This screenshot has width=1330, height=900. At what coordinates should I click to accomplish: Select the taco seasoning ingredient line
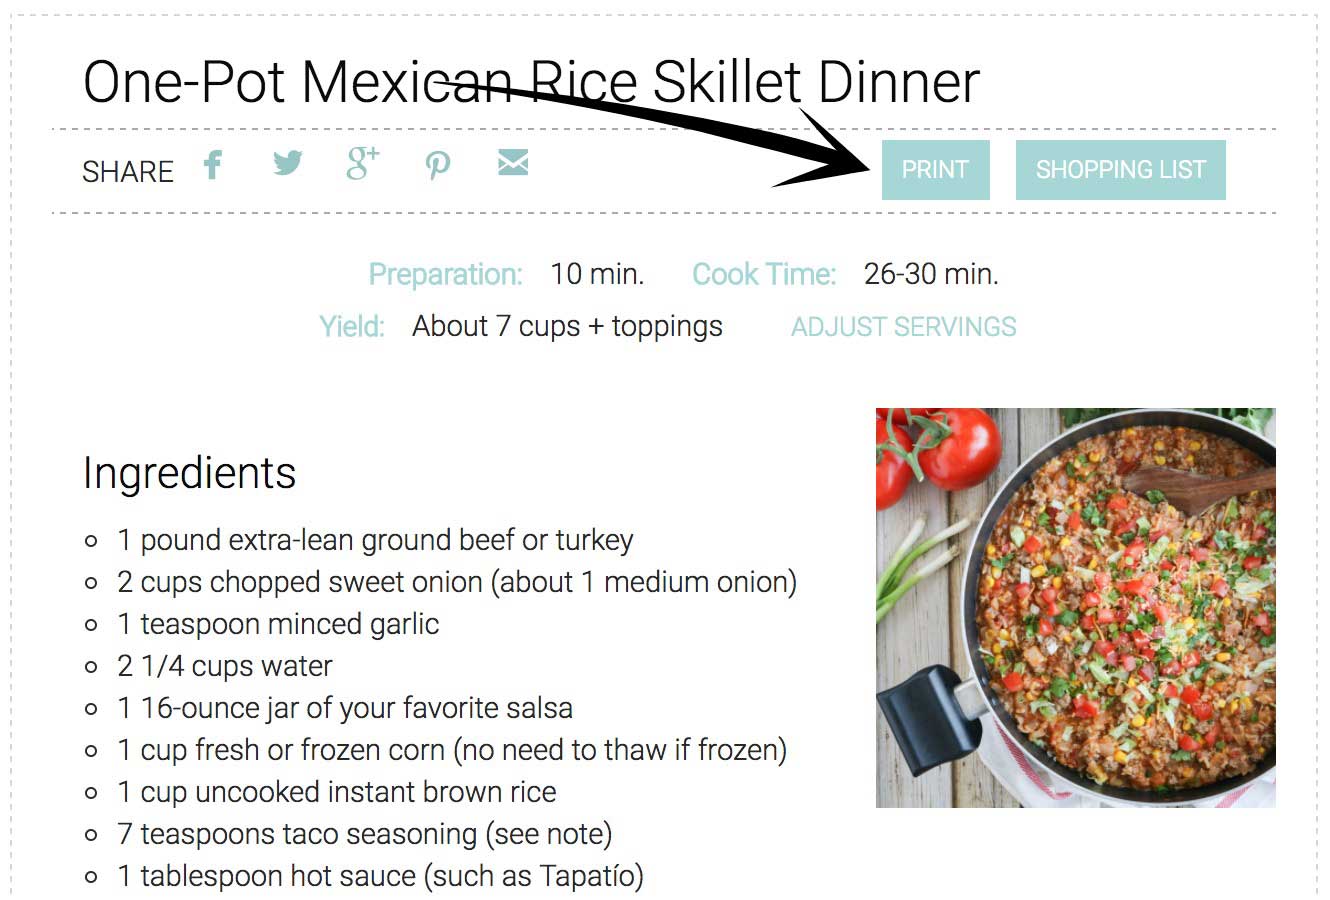364,834
